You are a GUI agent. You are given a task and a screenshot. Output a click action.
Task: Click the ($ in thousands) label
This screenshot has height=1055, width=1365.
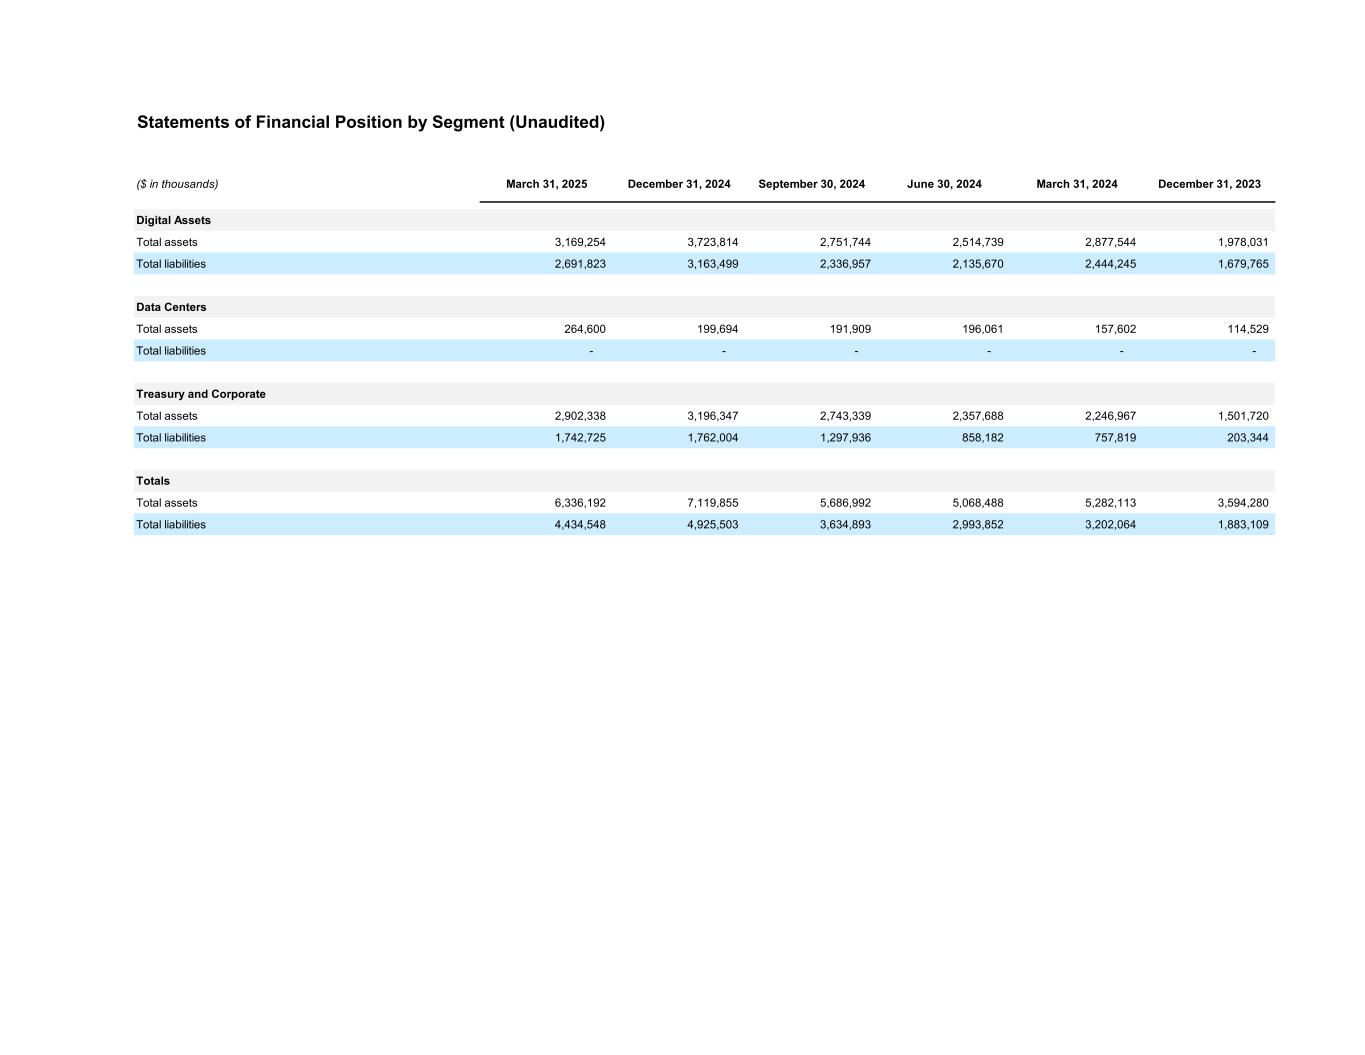178,184
